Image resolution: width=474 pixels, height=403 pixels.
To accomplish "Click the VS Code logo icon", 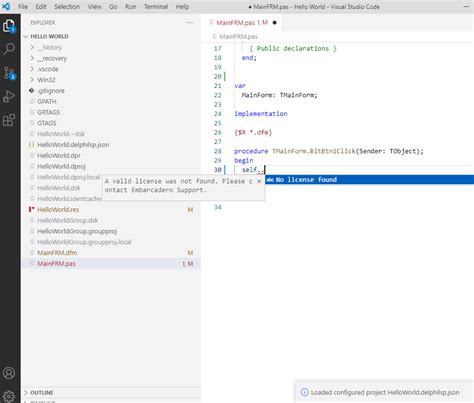I will 6,6.
